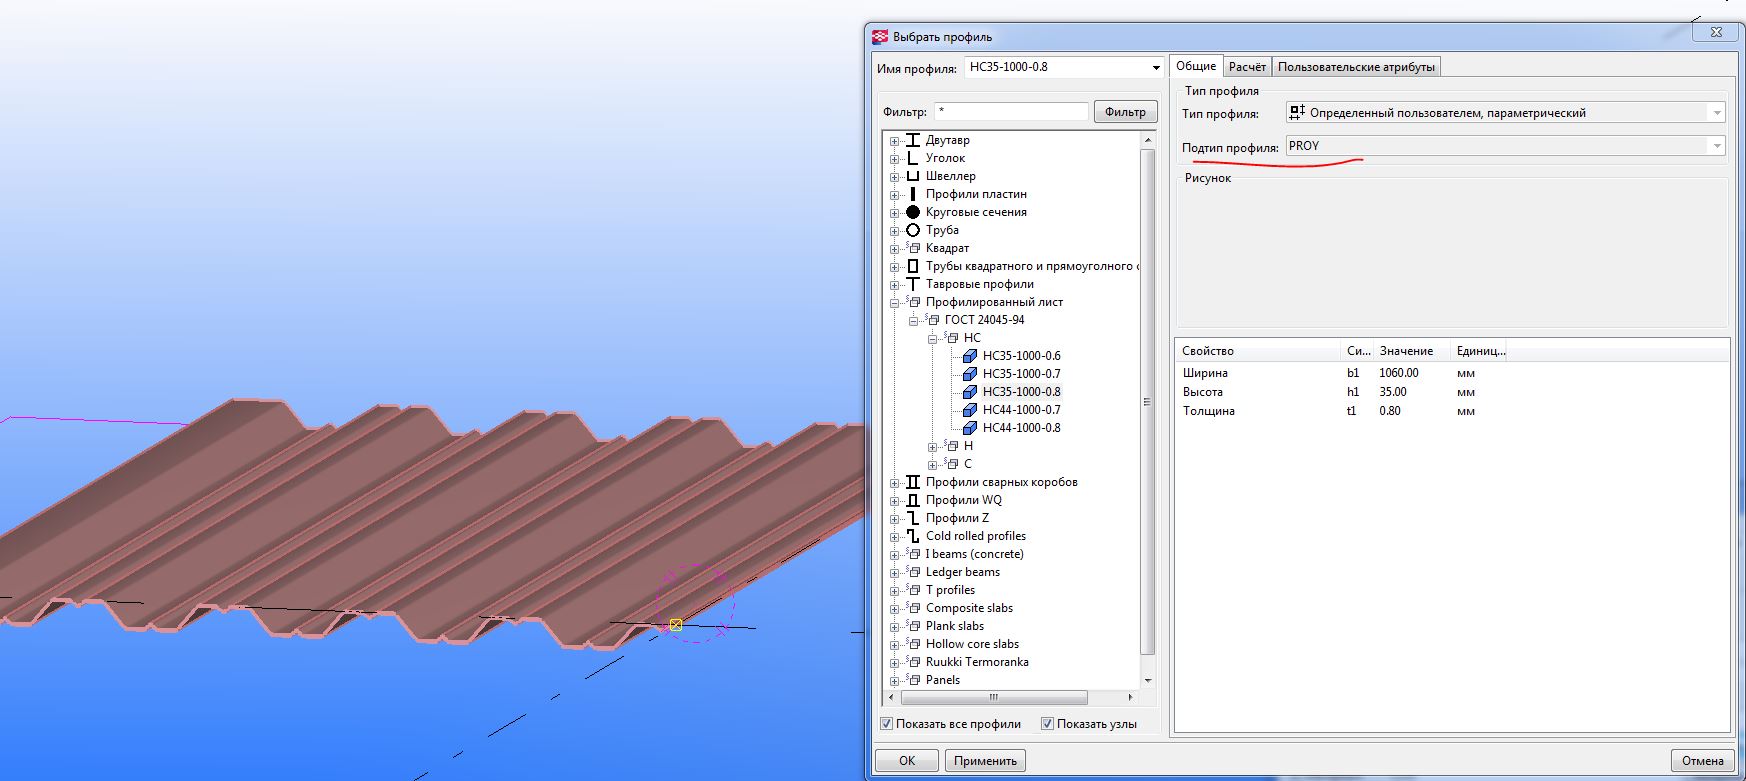Open the Пользовательские атрибуты tab
The height and width of the screenshot is (781, 1746).
click(1355, 67)
